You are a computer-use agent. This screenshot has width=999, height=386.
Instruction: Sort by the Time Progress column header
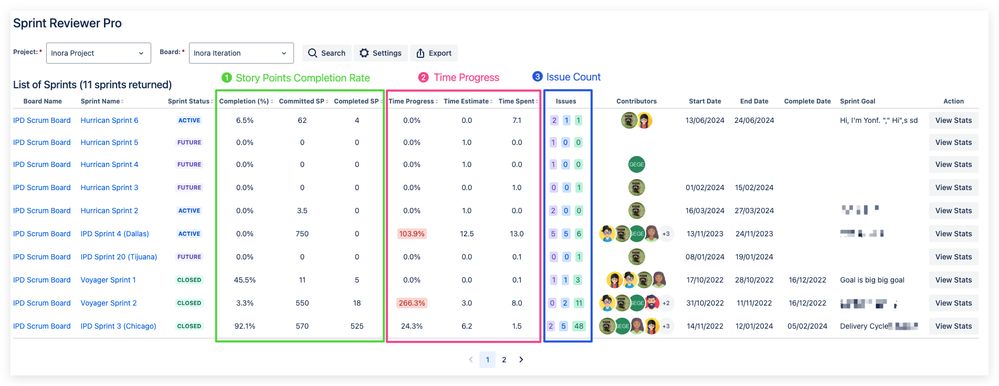pos(413,101)
